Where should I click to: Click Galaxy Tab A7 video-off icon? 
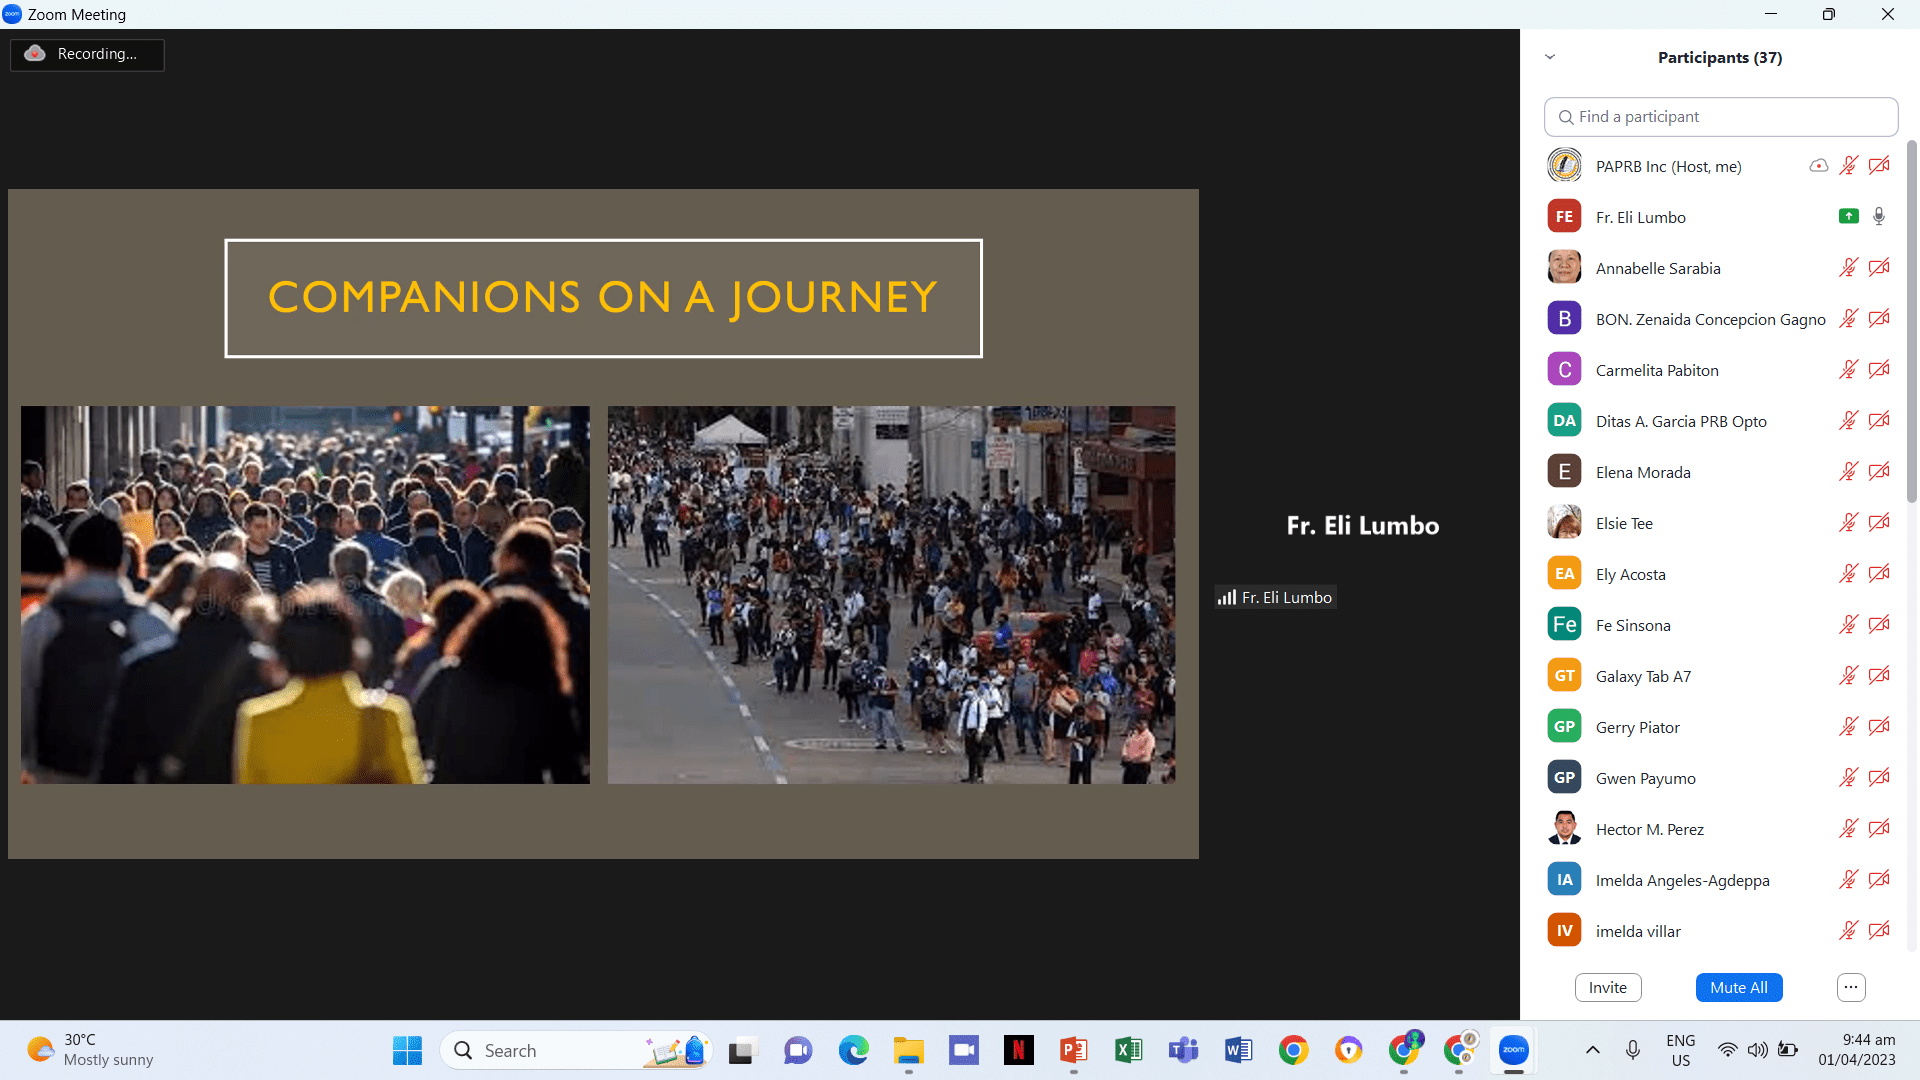(1879, 676)
